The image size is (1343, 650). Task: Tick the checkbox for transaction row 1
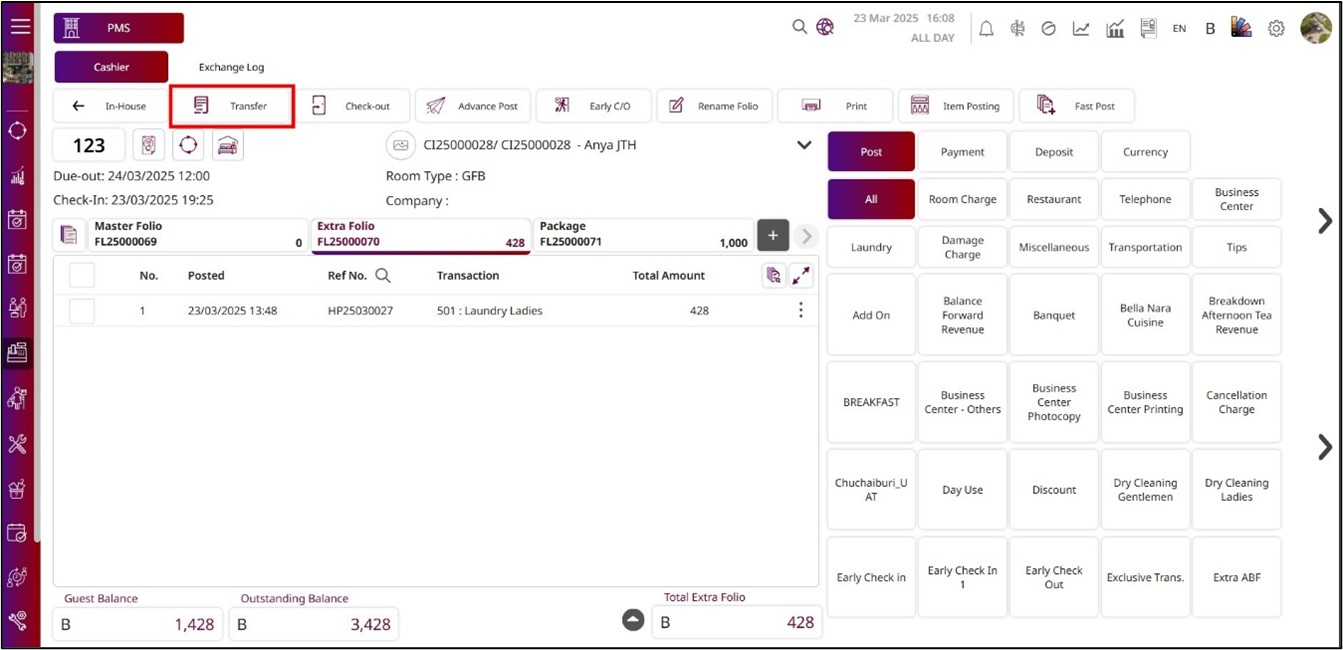[x=82, y=311]
